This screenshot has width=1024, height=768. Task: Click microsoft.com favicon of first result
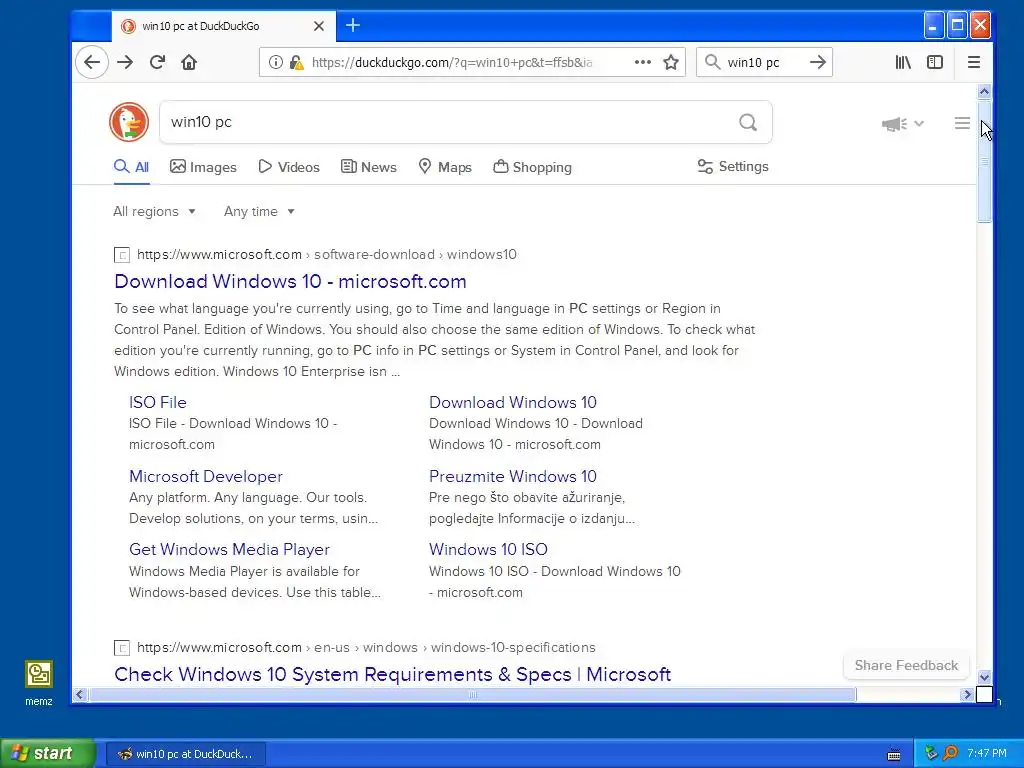(x=121, y=255)
